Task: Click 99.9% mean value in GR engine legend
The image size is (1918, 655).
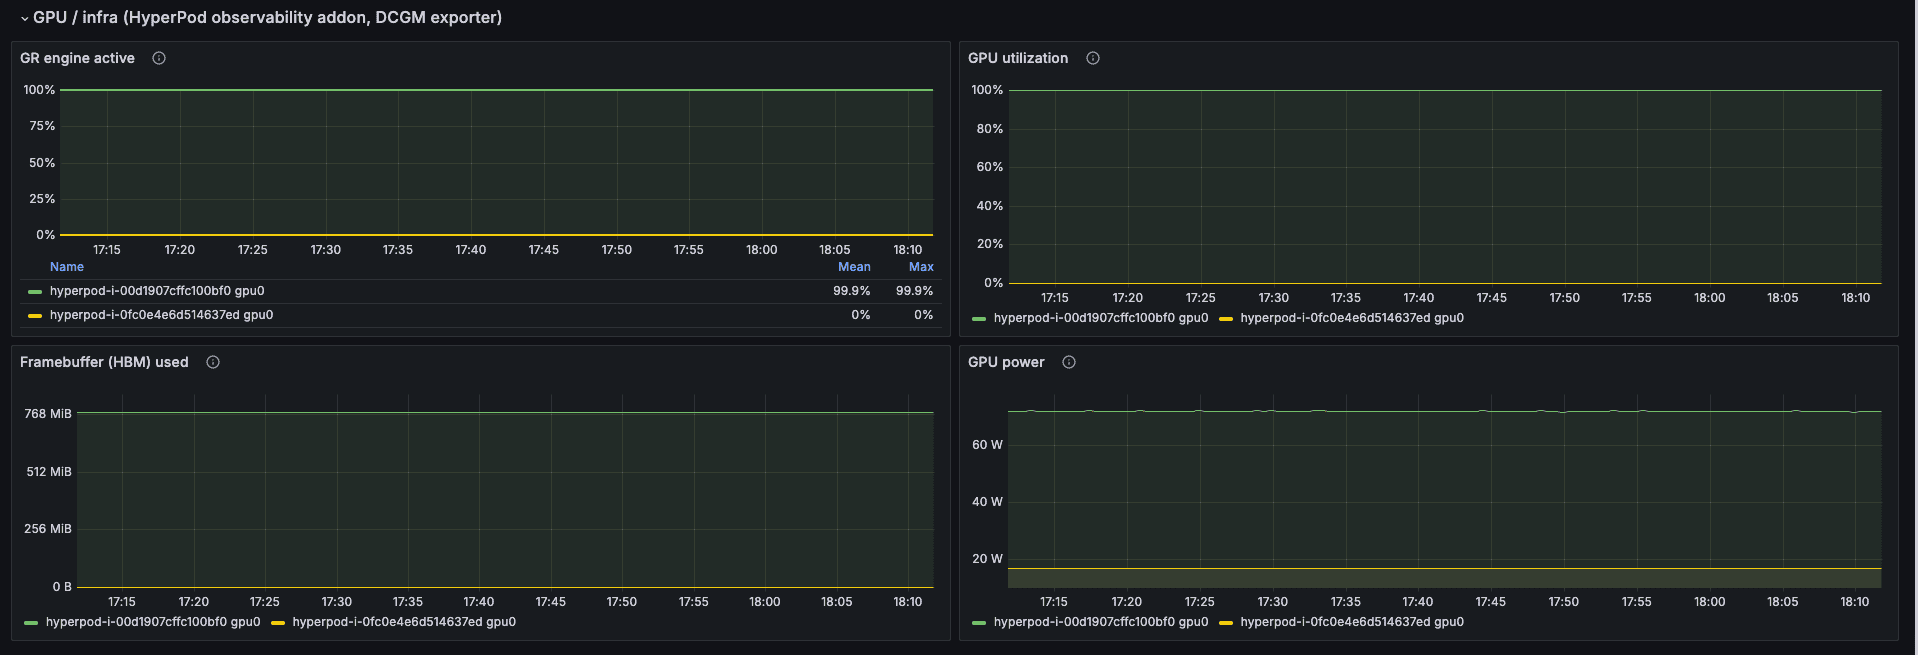Action: tap(852, 291)
